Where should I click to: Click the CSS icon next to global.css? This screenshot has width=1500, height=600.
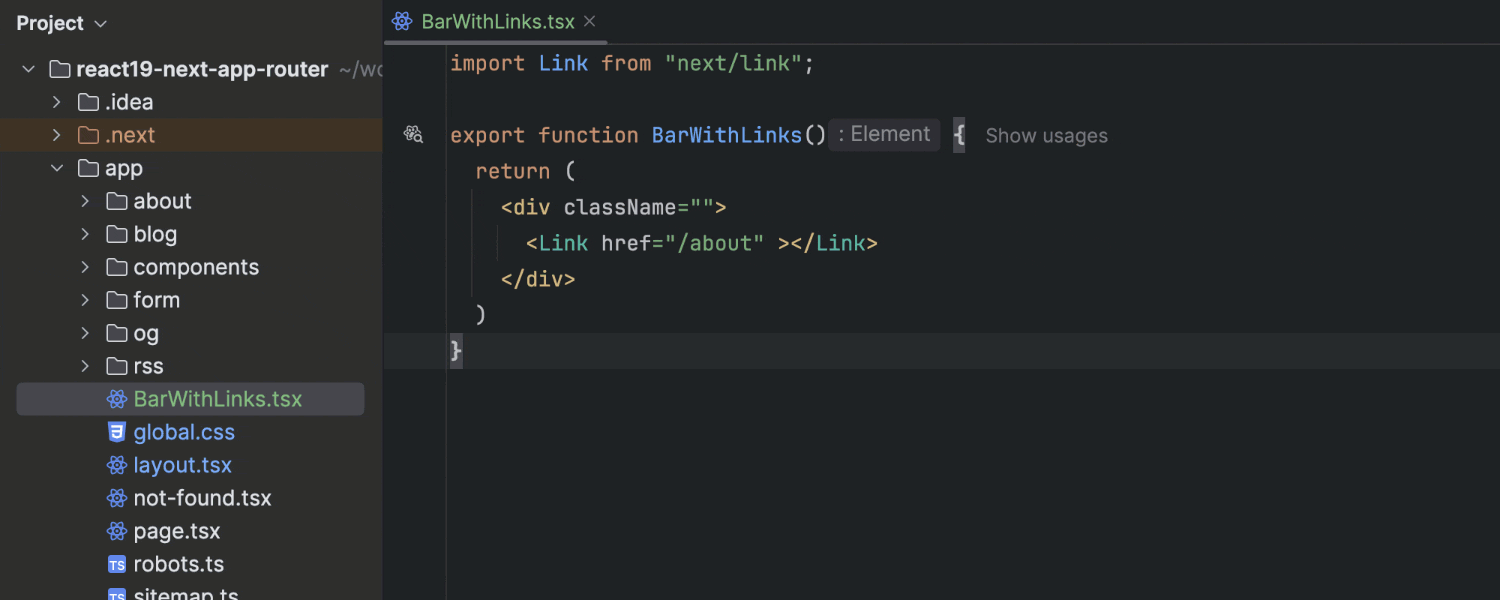(x=117, y=432)
